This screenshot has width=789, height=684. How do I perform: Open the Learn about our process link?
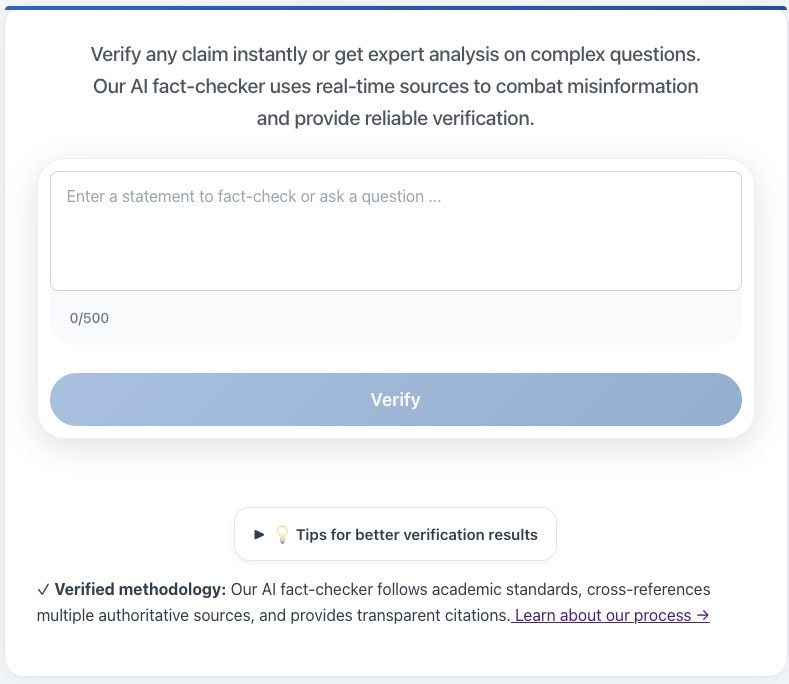click(x=610, y=615)
